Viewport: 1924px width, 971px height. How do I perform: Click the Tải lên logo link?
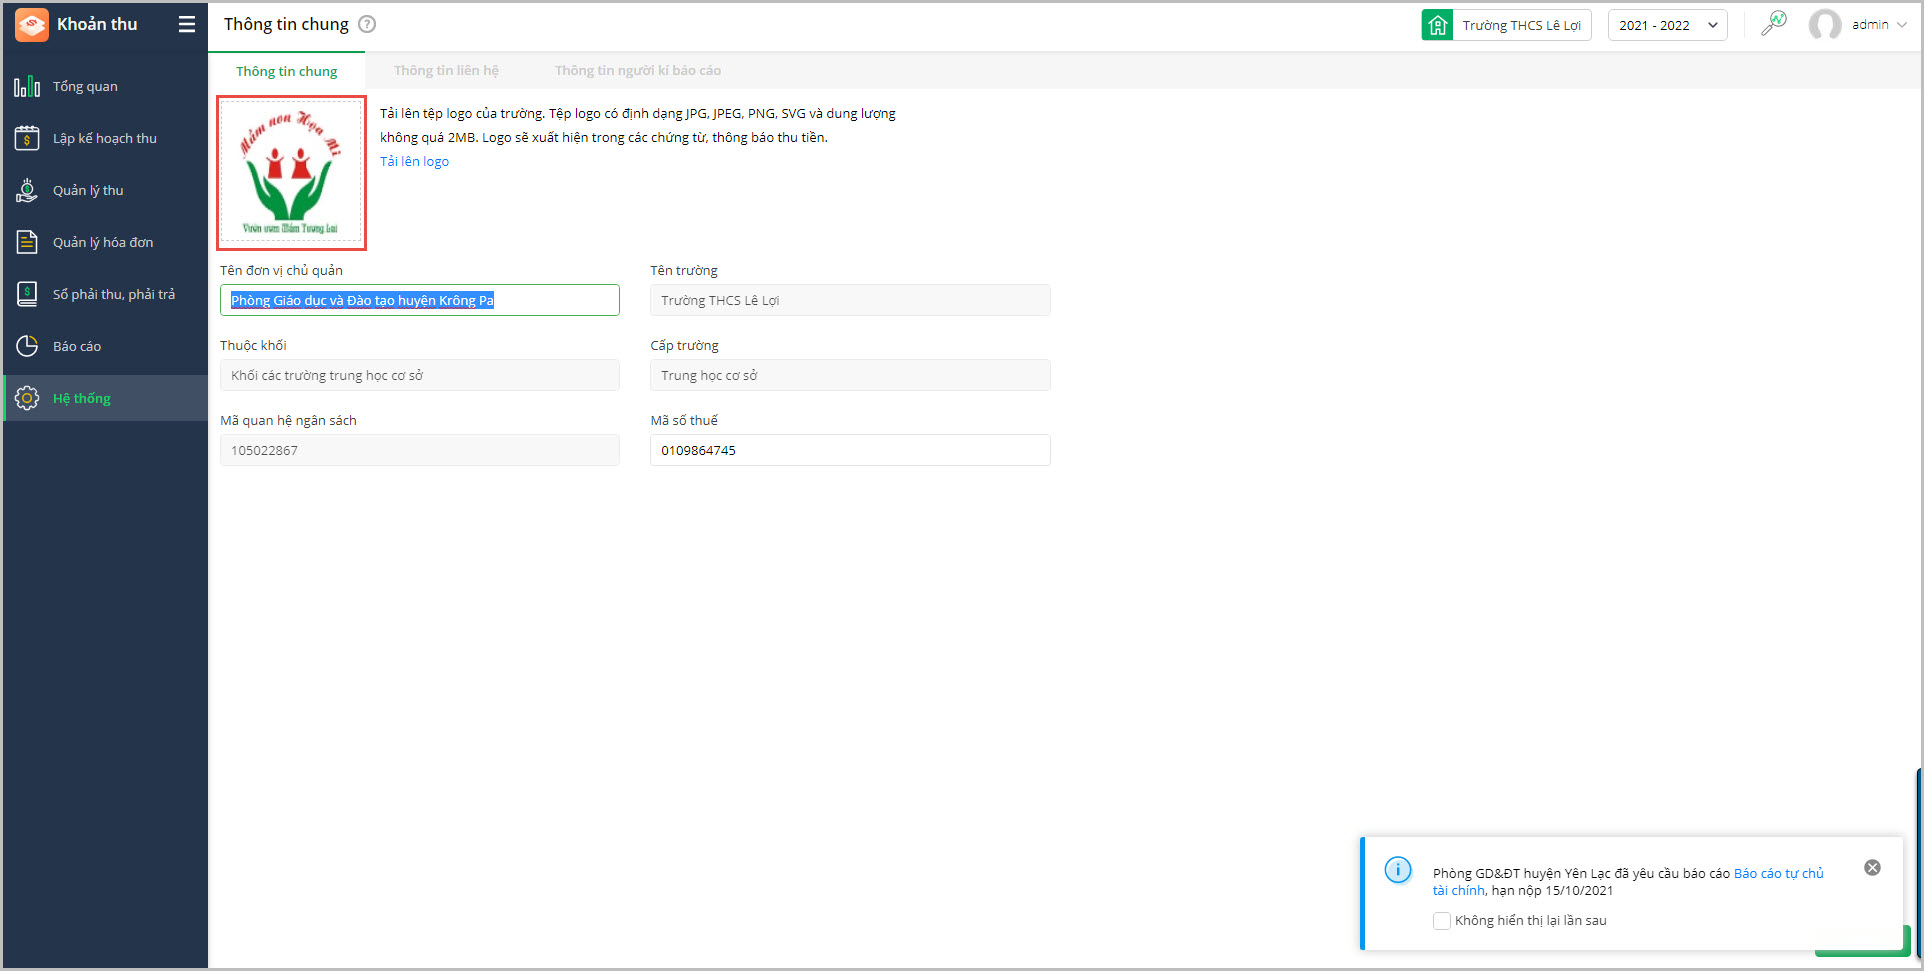[414, 162]
